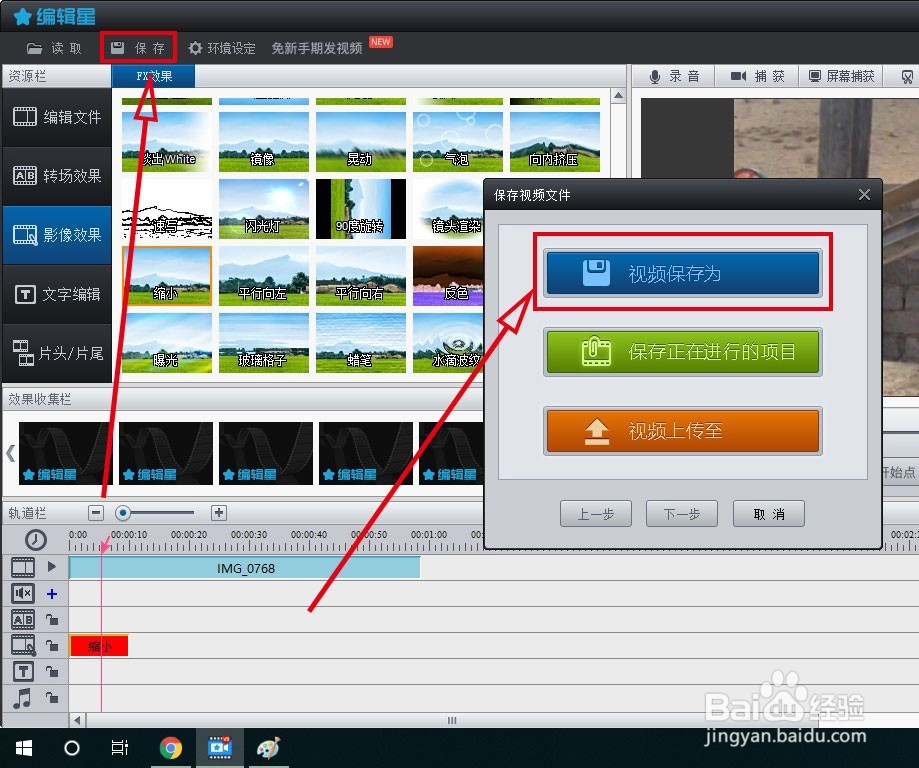Click the image effect track icon
Screen dimensions: 919x768
pyautogui.click(x=23, y=645)
